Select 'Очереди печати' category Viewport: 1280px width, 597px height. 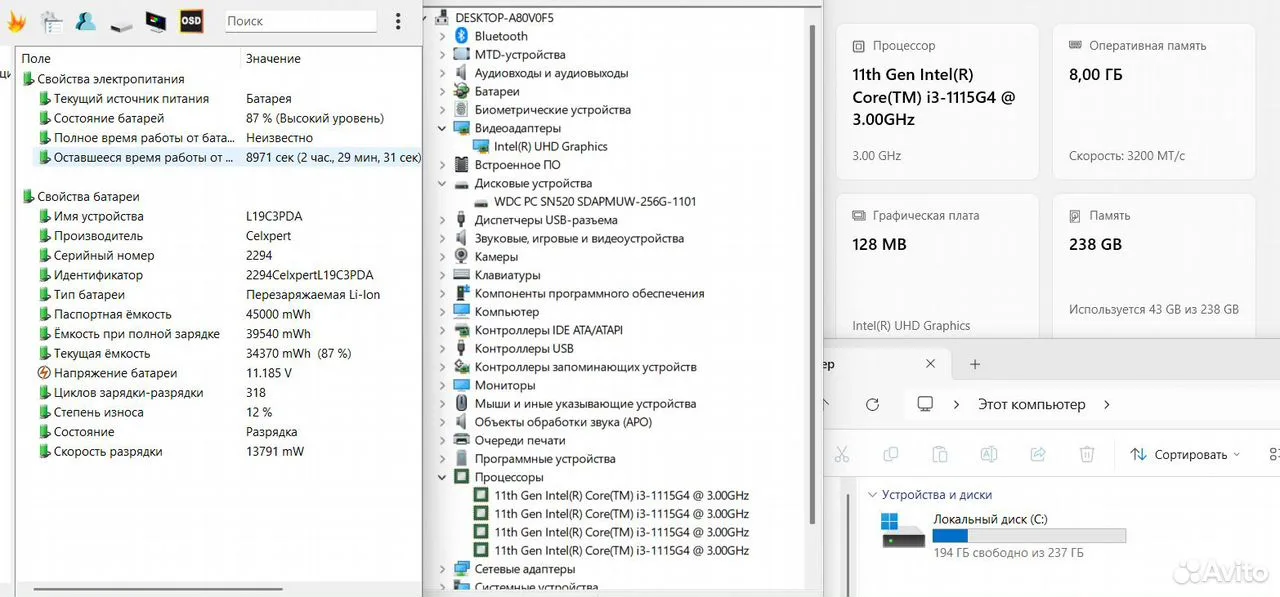[520, 440]
